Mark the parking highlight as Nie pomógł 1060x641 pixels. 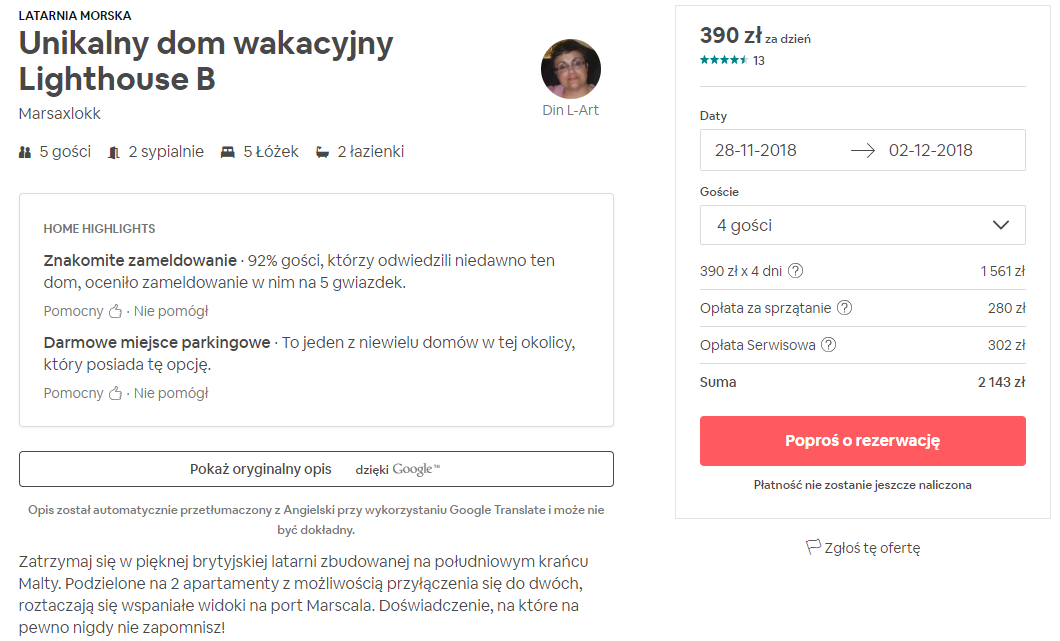[x=171, y=393]
